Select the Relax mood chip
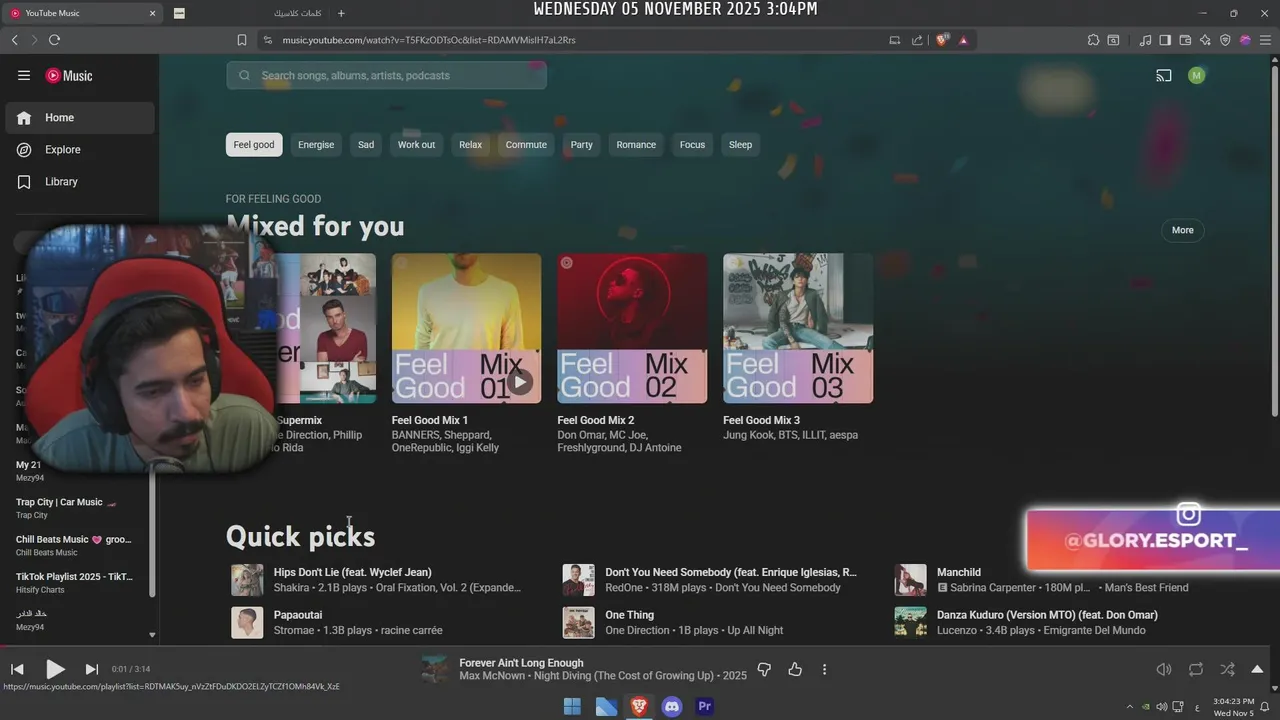The width and height of the screenshot is (1280, 720). pyautogui.click(x=470, y=144)
